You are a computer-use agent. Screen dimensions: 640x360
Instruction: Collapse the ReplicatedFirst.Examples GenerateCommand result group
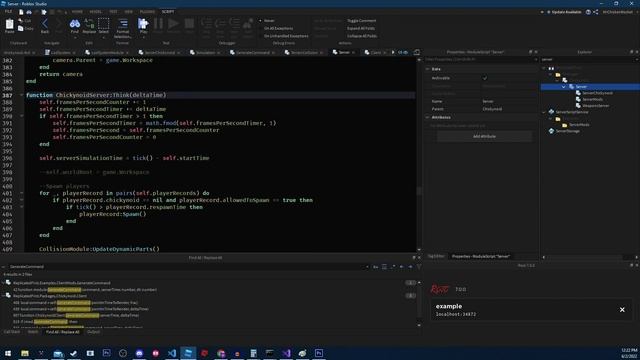(3, 282)
